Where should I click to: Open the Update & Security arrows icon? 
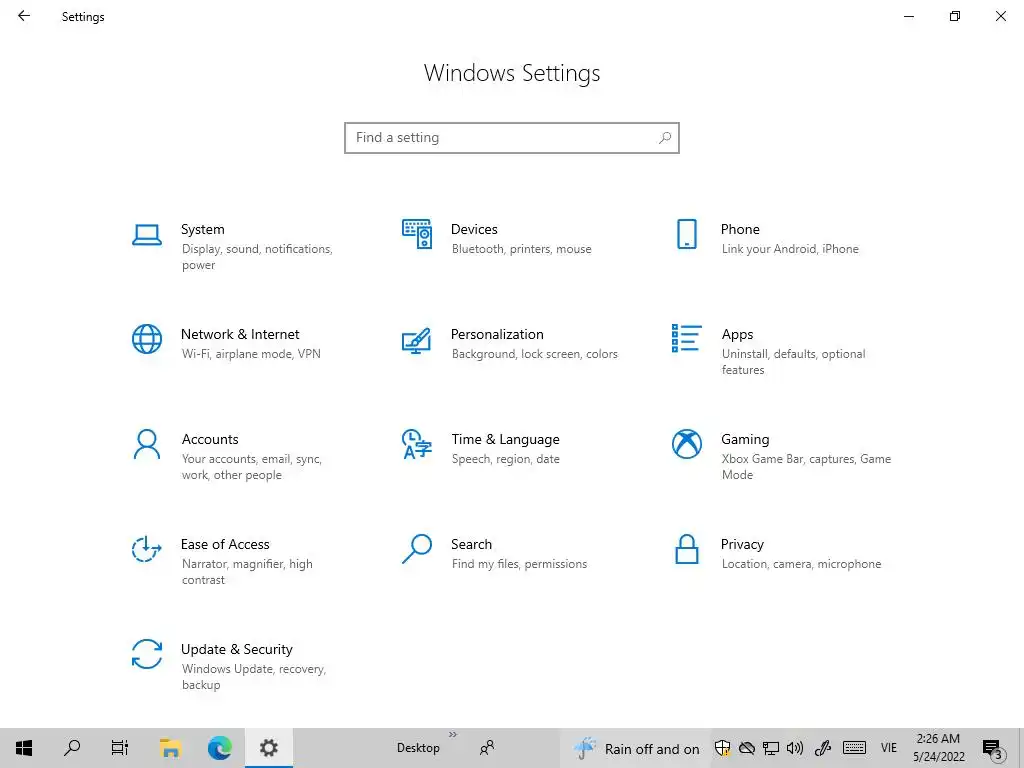[147, 654]
